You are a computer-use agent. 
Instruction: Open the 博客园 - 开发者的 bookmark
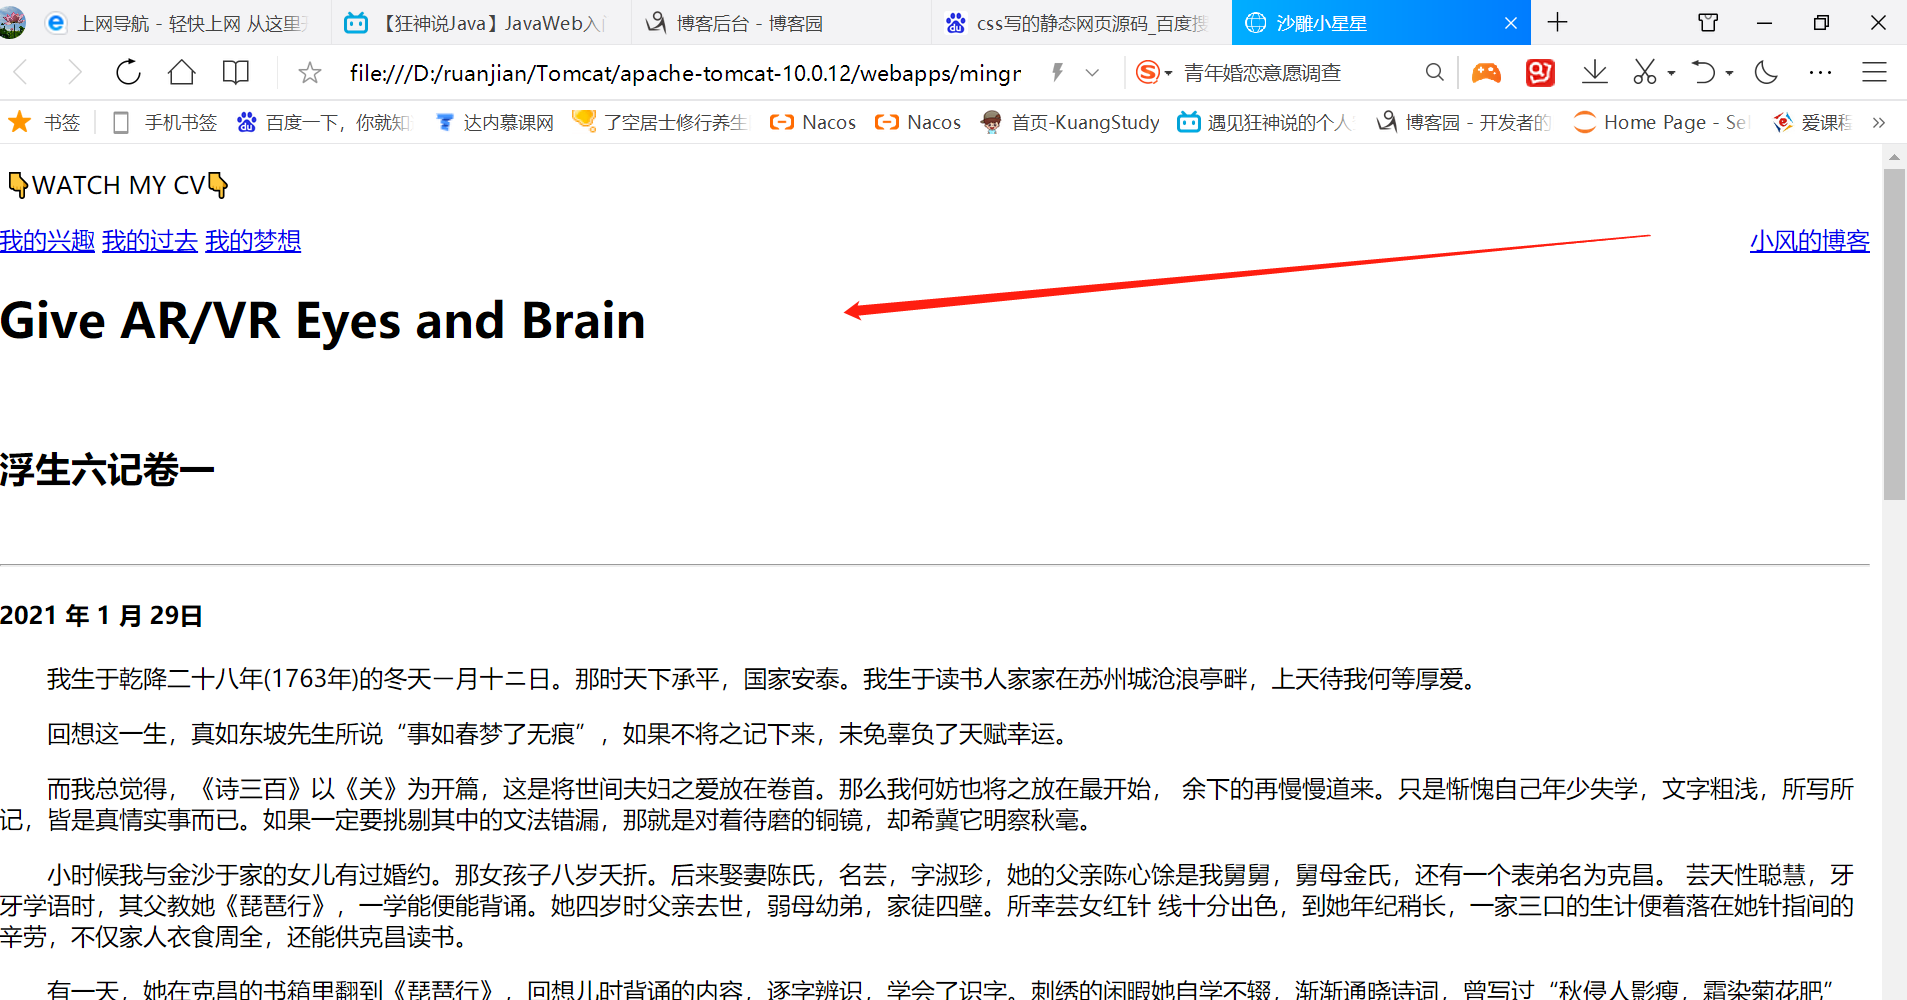click(1465, 122)
